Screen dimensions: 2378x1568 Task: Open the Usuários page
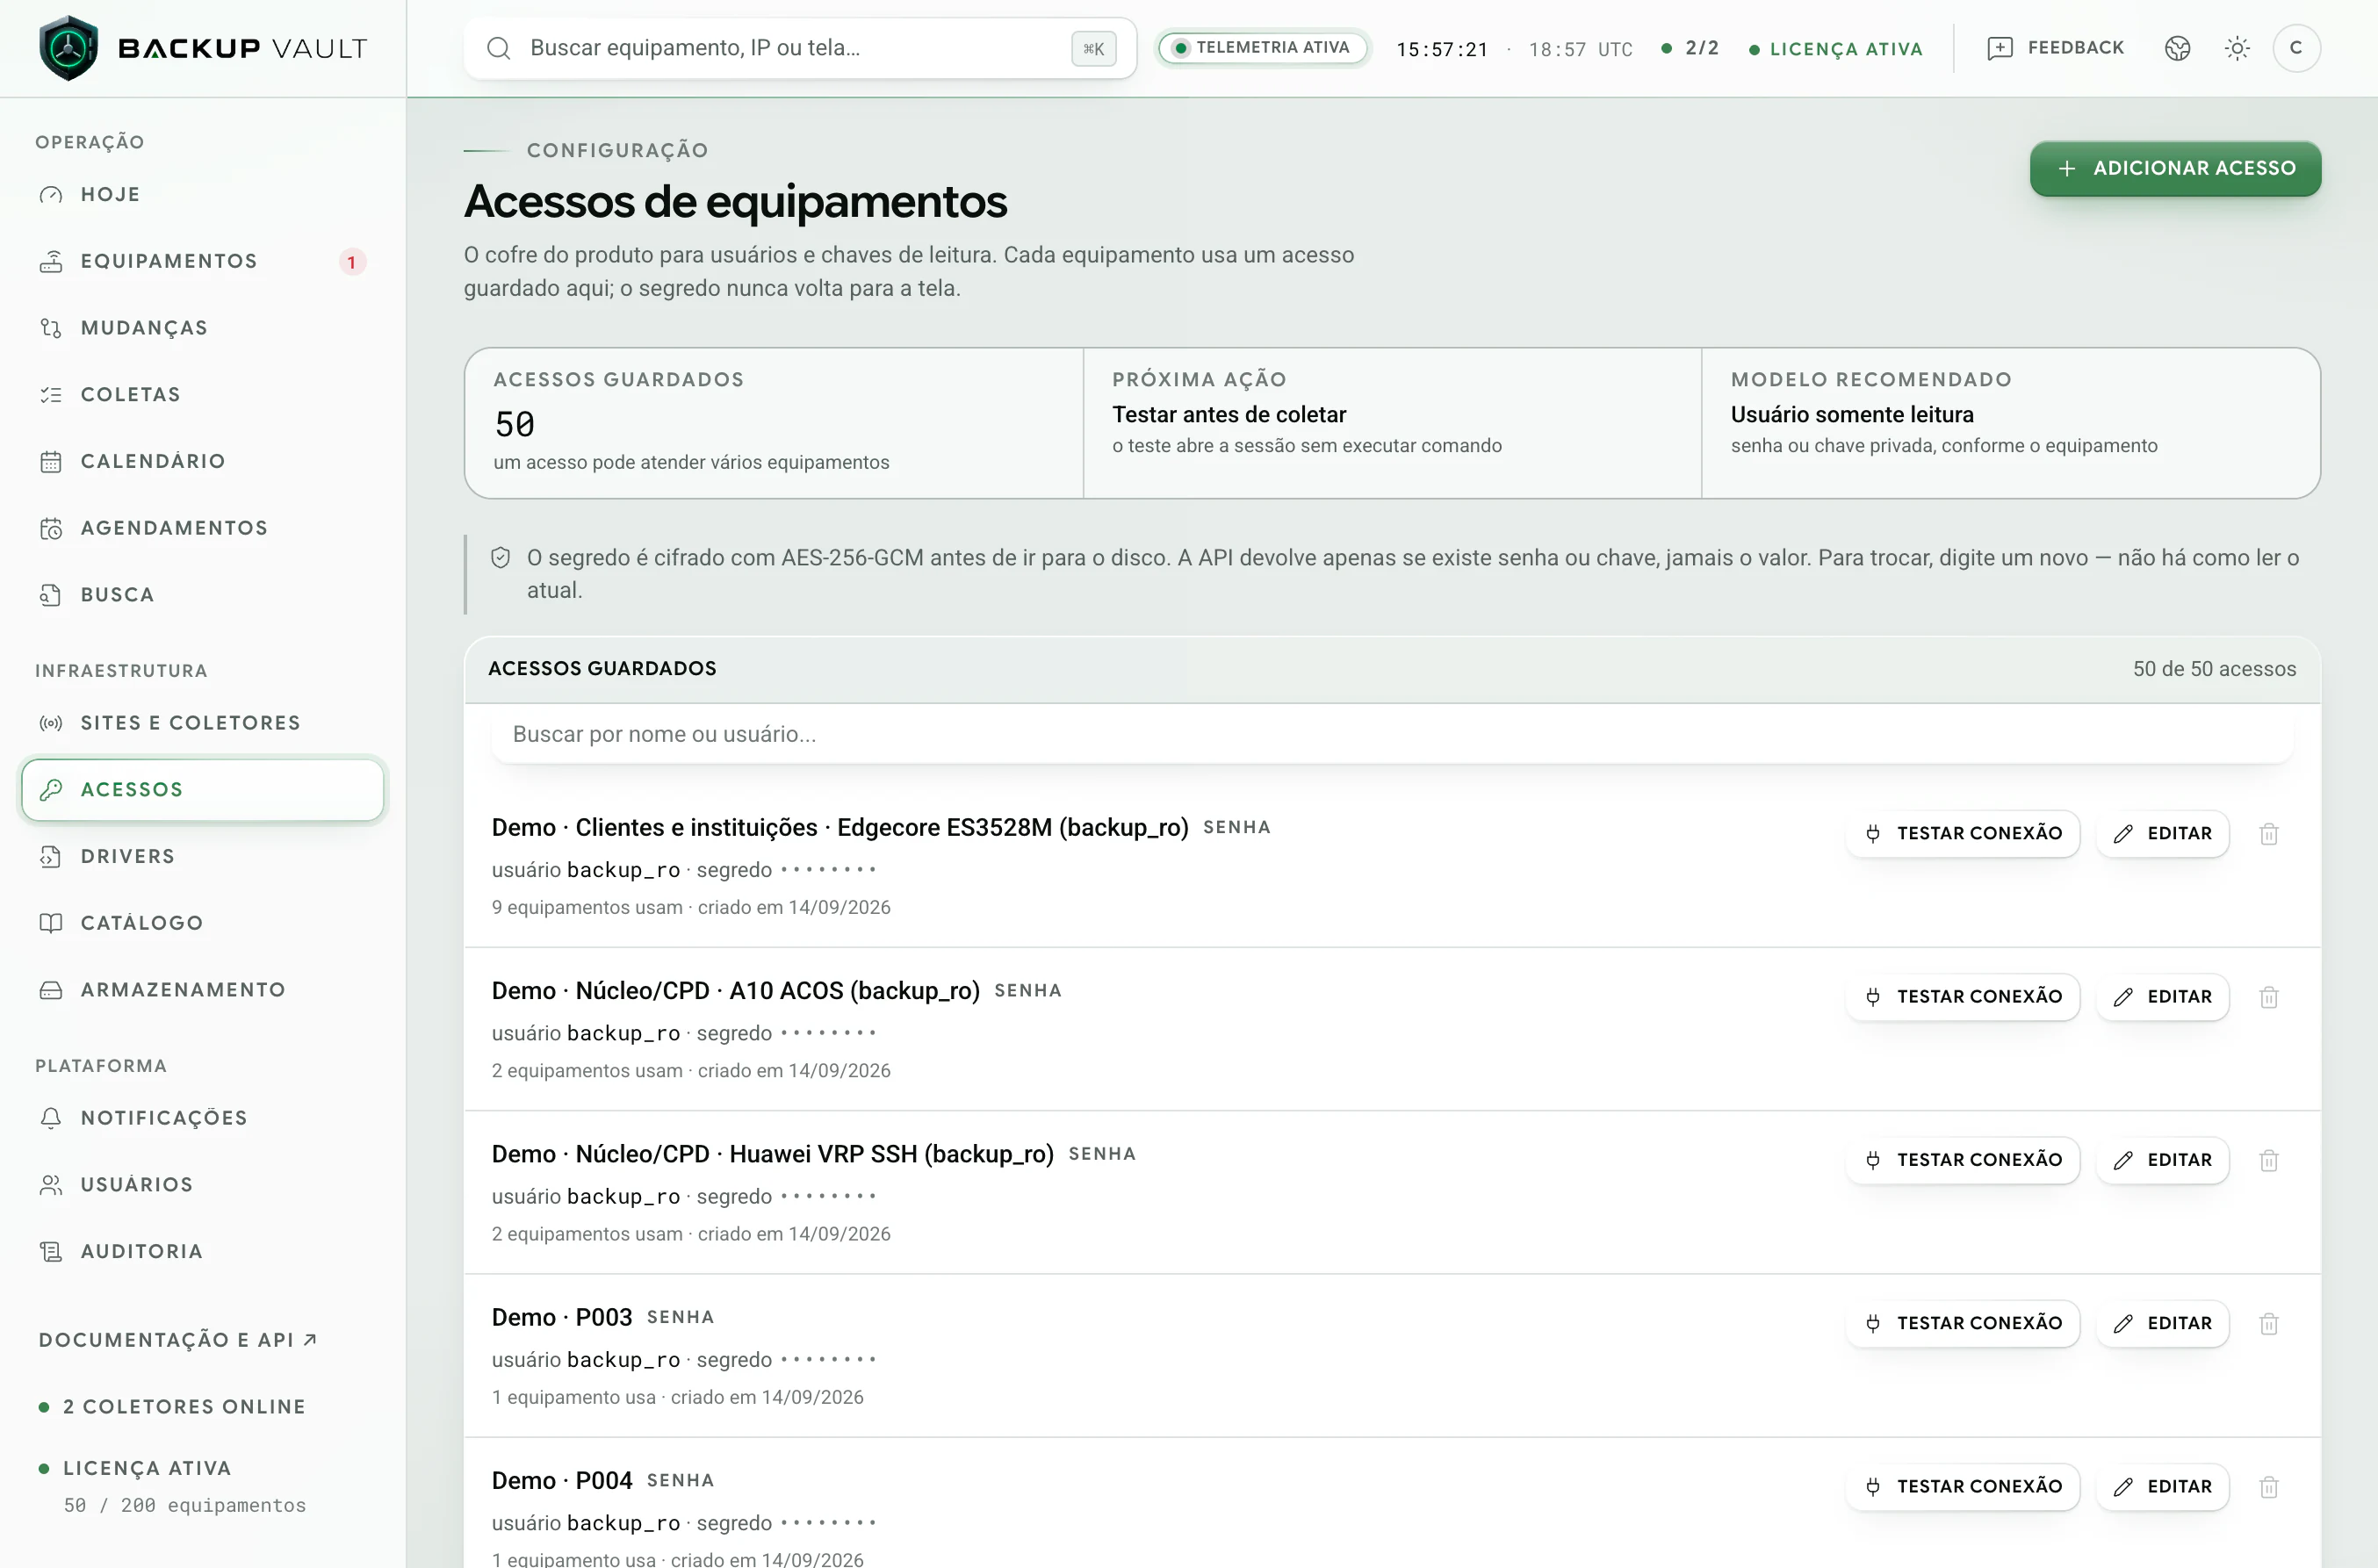(x=202, y=1185)
